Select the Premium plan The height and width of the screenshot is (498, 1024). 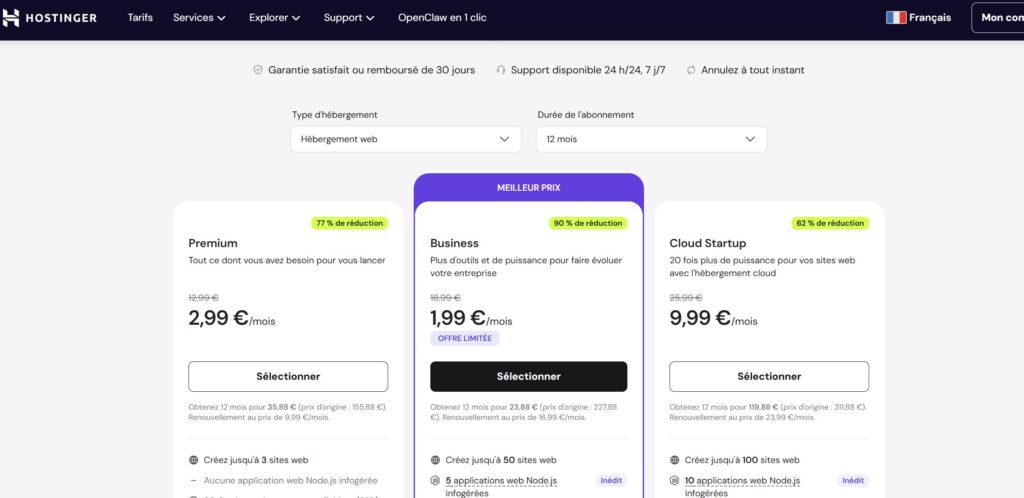pos(288,376)
